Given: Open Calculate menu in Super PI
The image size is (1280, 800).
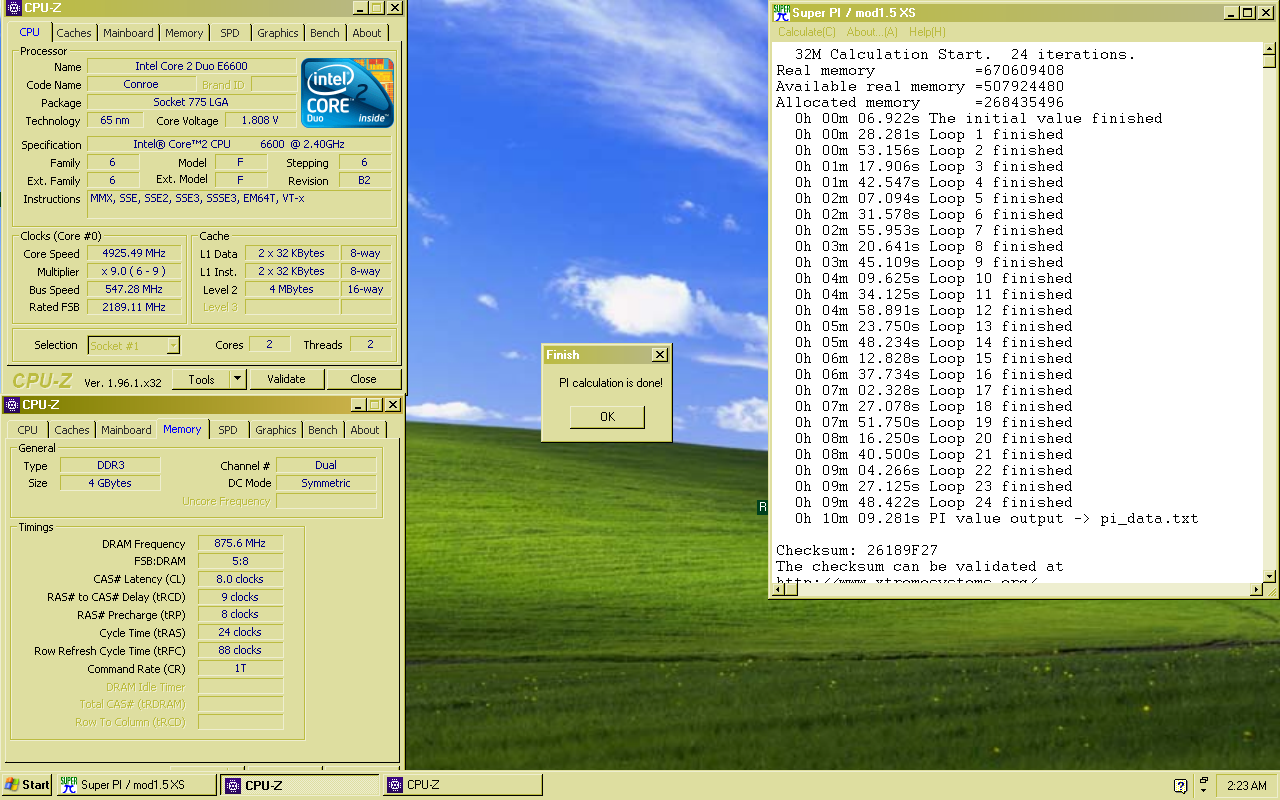Looking at the screenshot, I should click(x=807, y=32).
